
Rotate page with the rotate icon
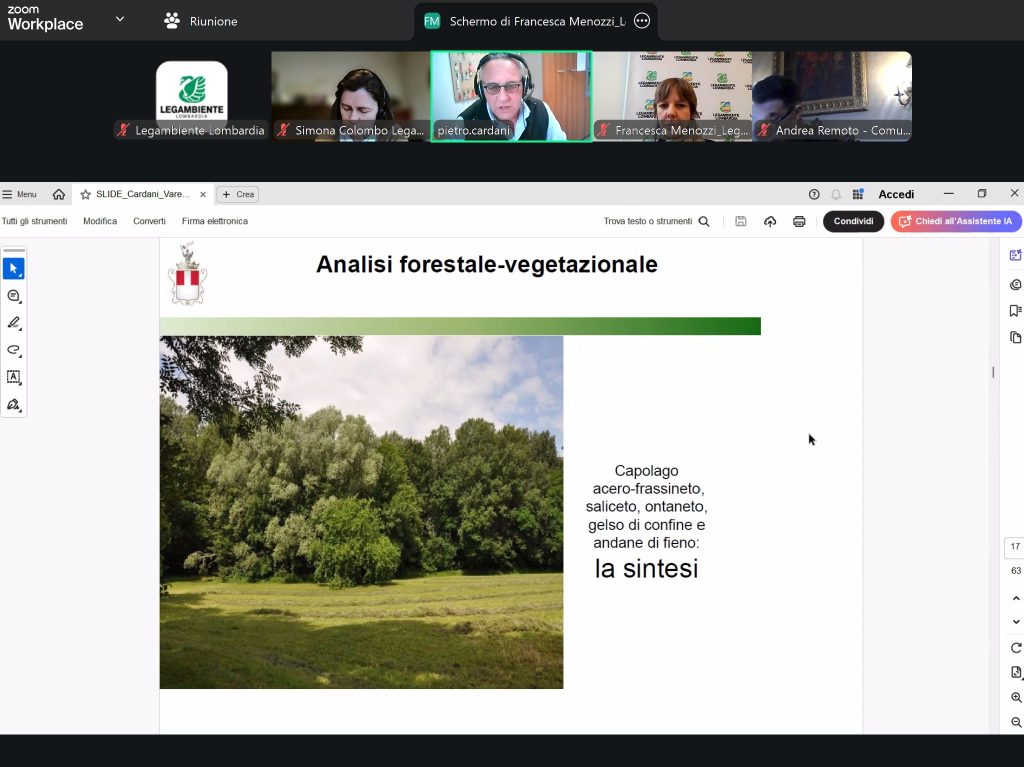pos(1016,647)
